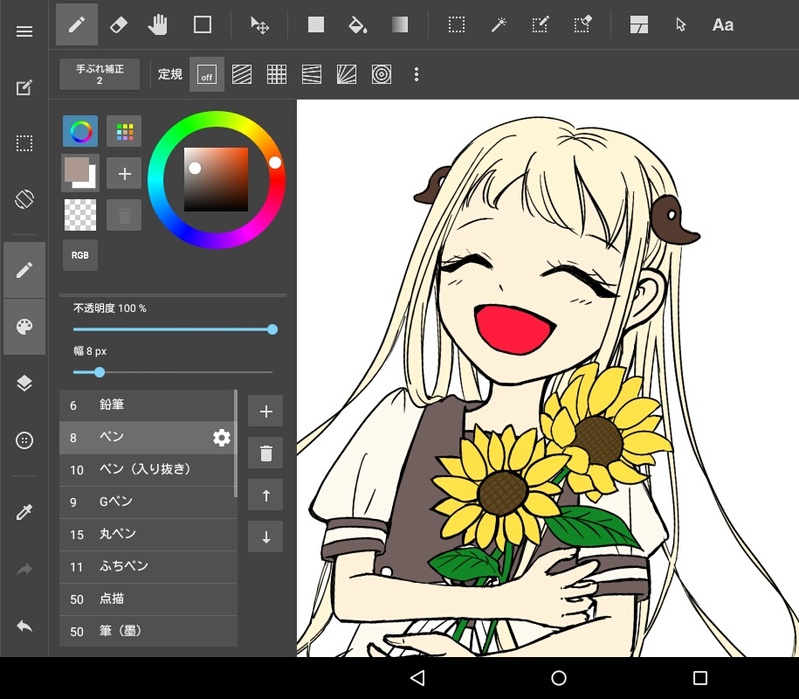Open the ruler more options menu
This screenshot has width=799, height=699.
[x=417, y=74]
